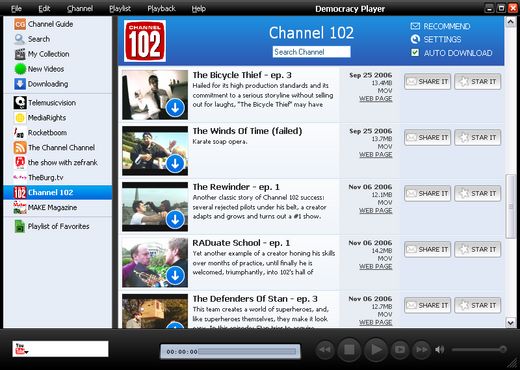This screenshot has width=520, height=370.
Task: Open web page for The Winds Of Time
Action: [375, 155]
